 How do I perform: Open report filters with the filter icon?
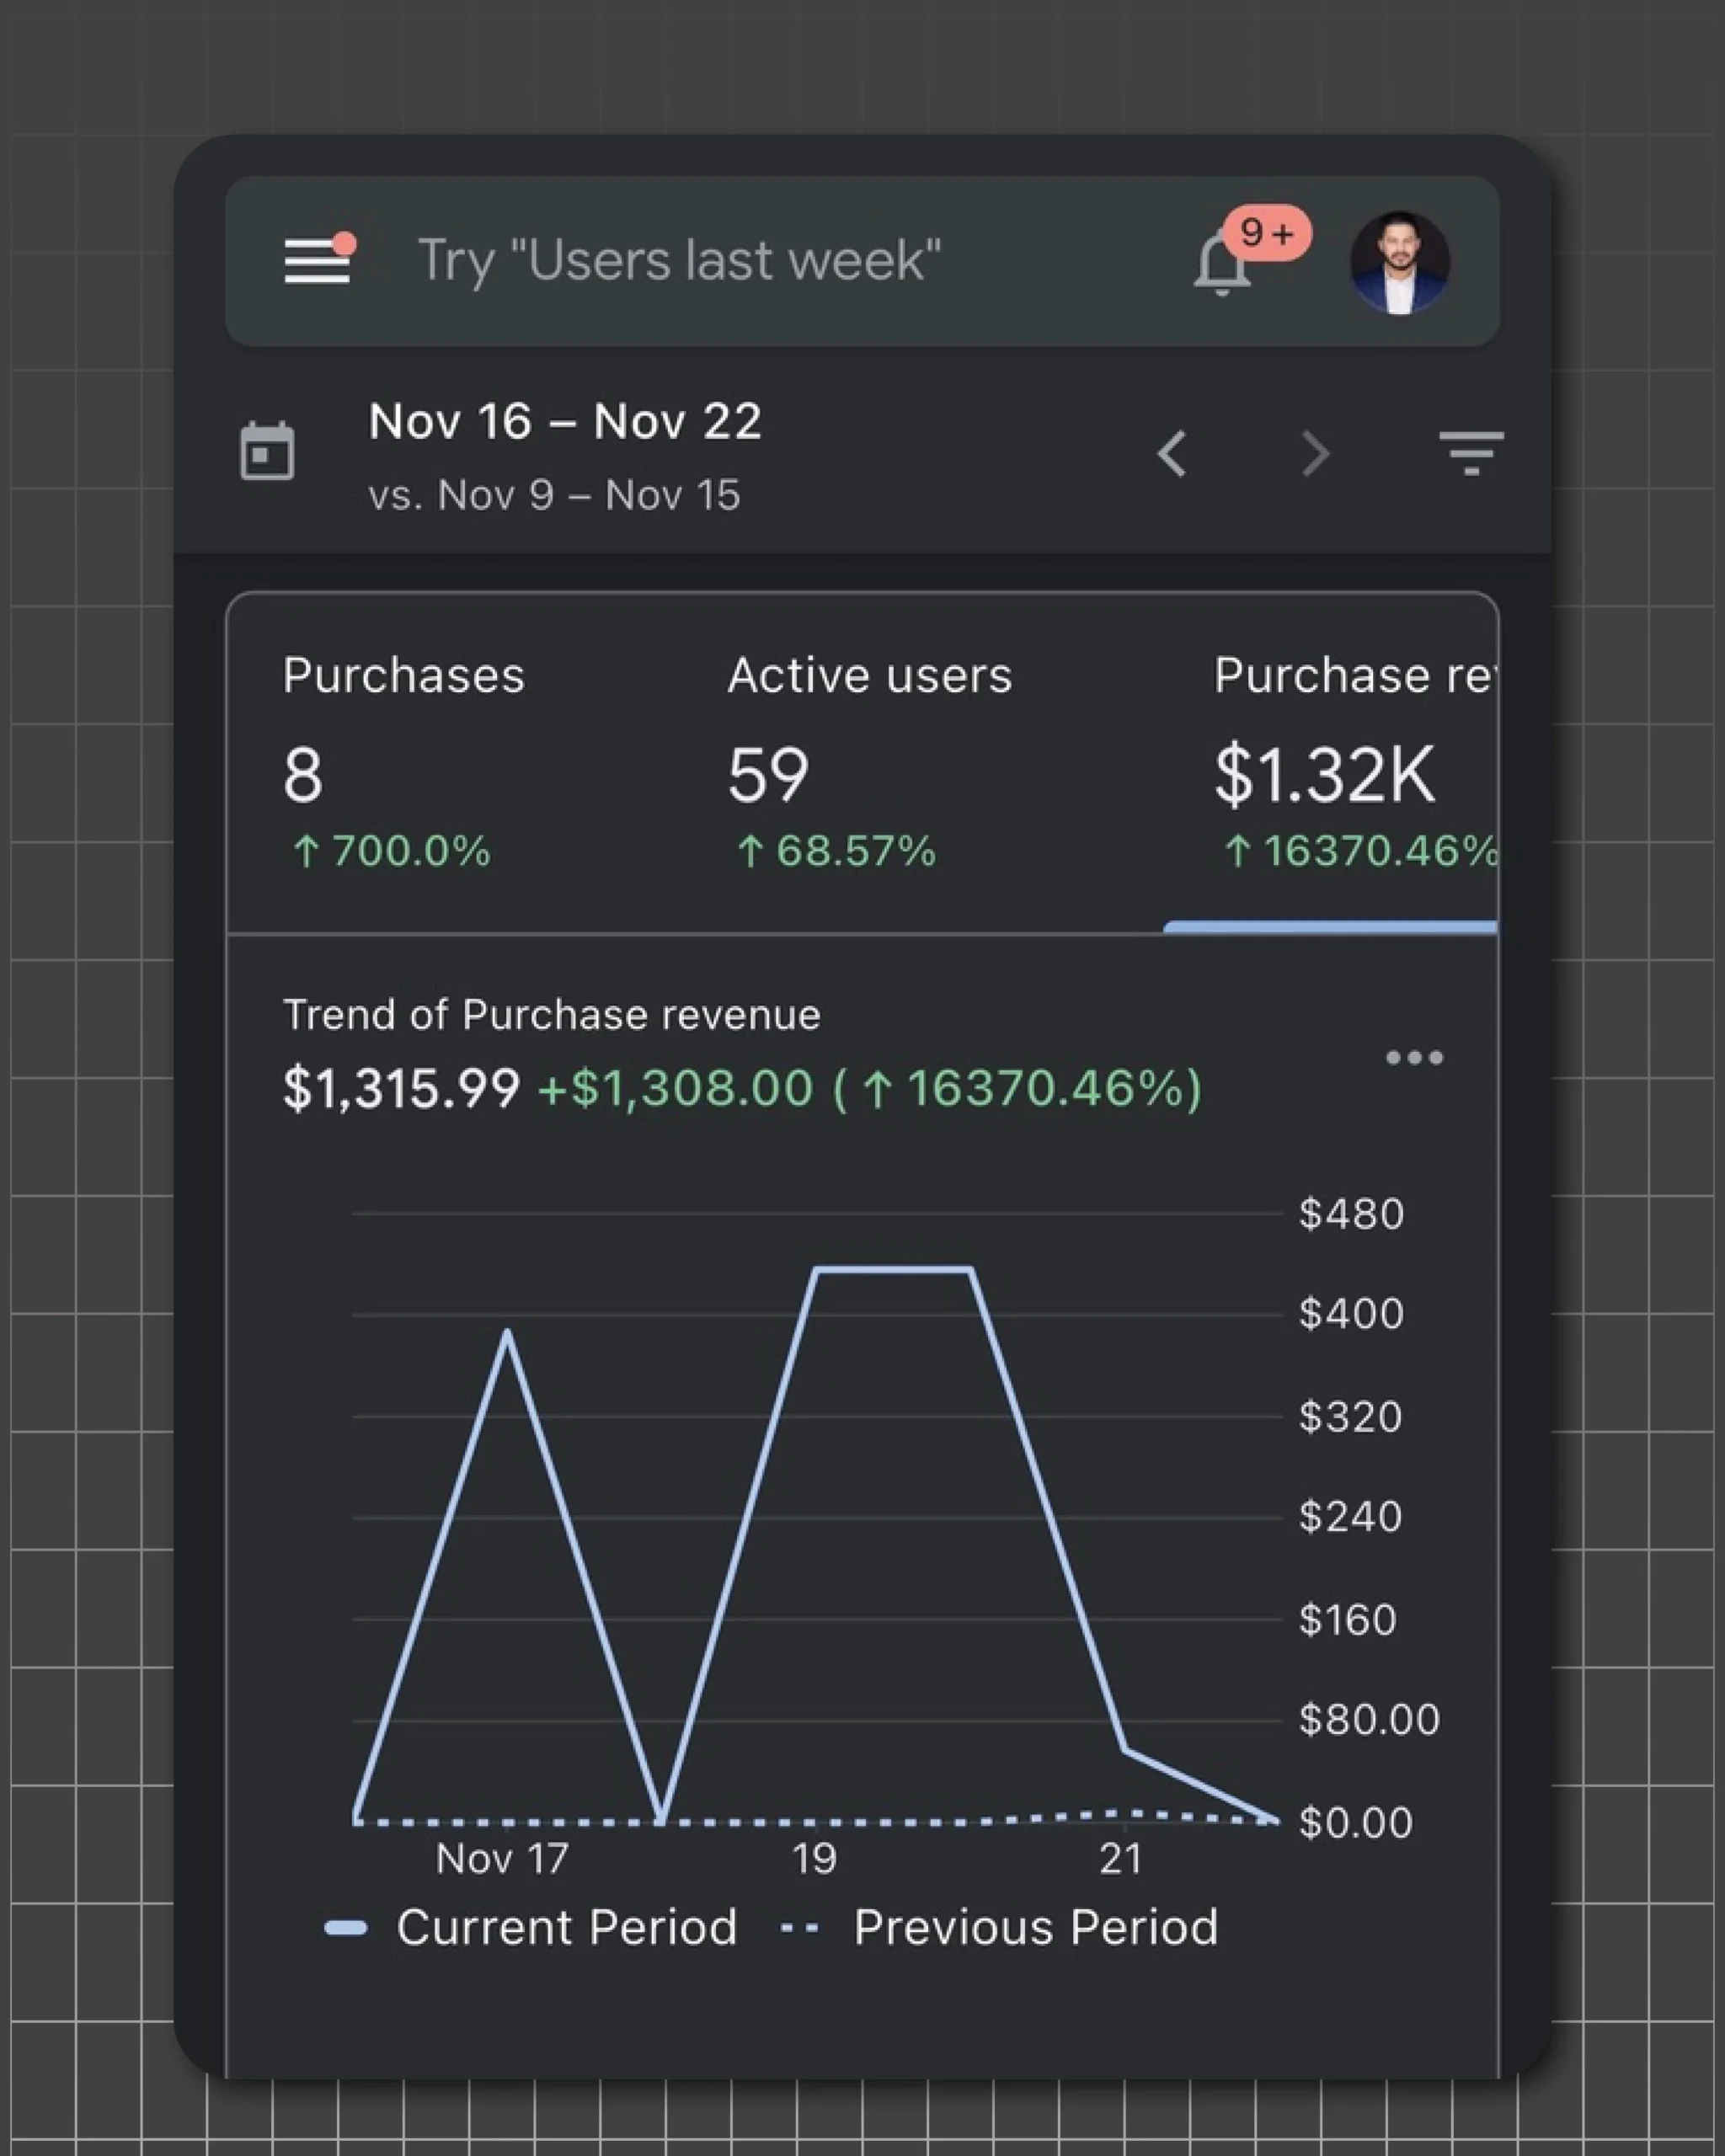coord(1473,455)
